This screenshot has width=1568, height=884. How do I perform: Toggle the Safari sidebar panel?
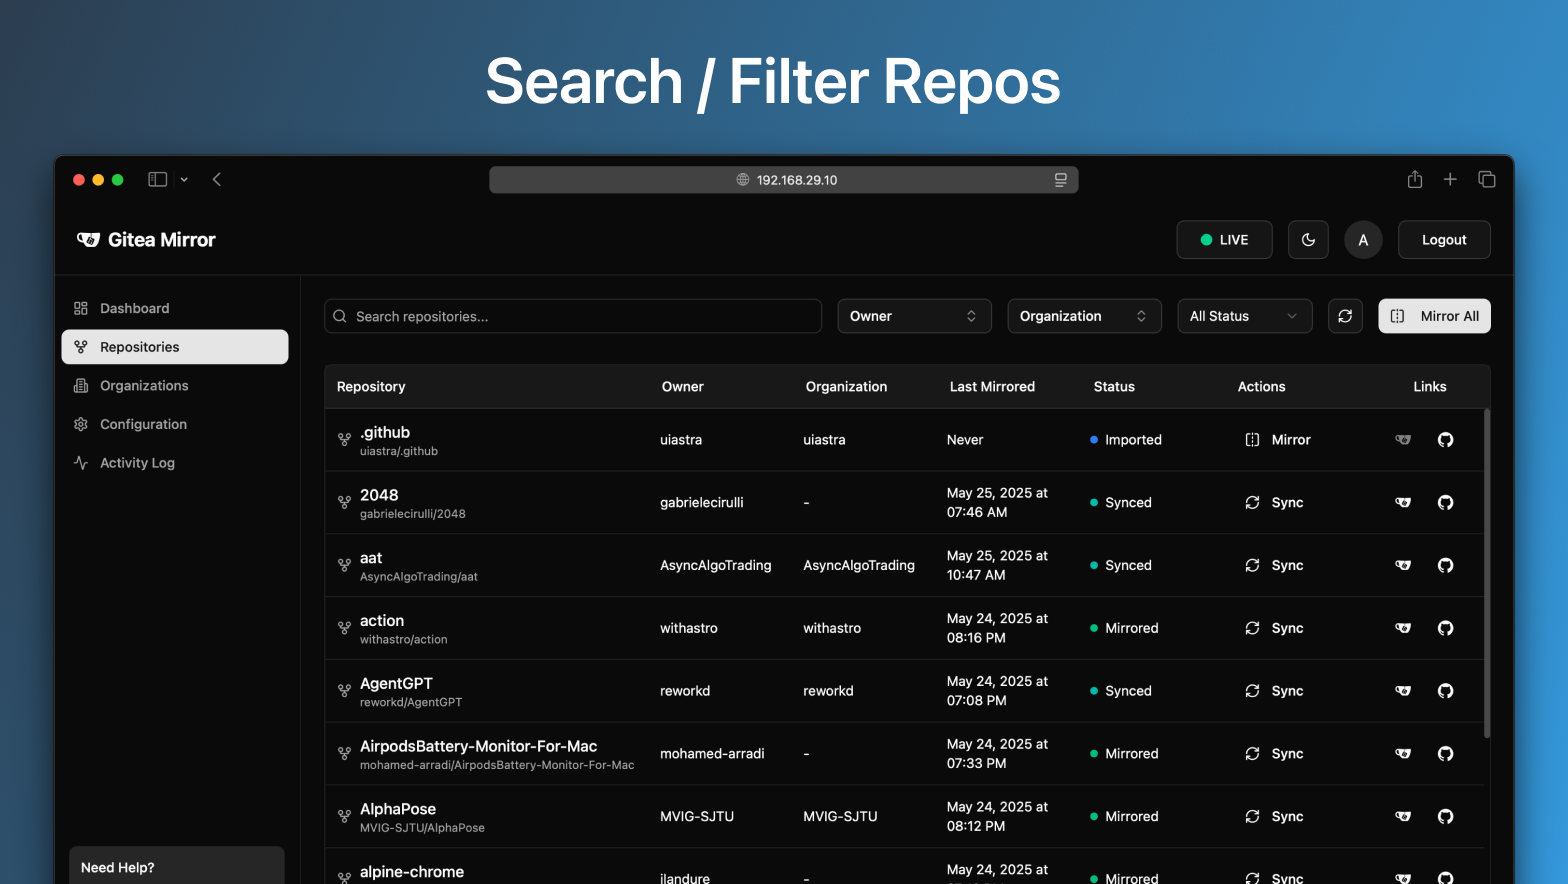pyautogui.click(x=158, y=179)
